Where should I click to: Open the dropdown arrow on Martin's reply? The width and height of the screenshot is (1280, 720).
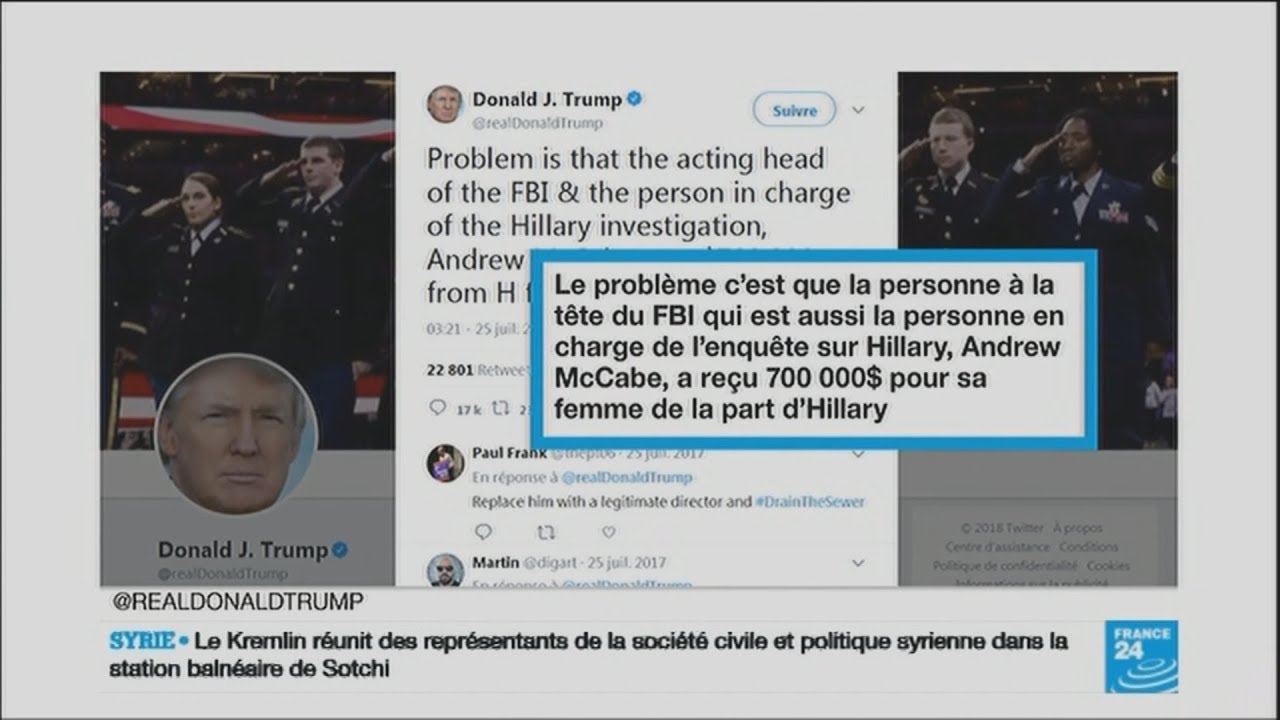pyautogui.click(x=858, y=562)
